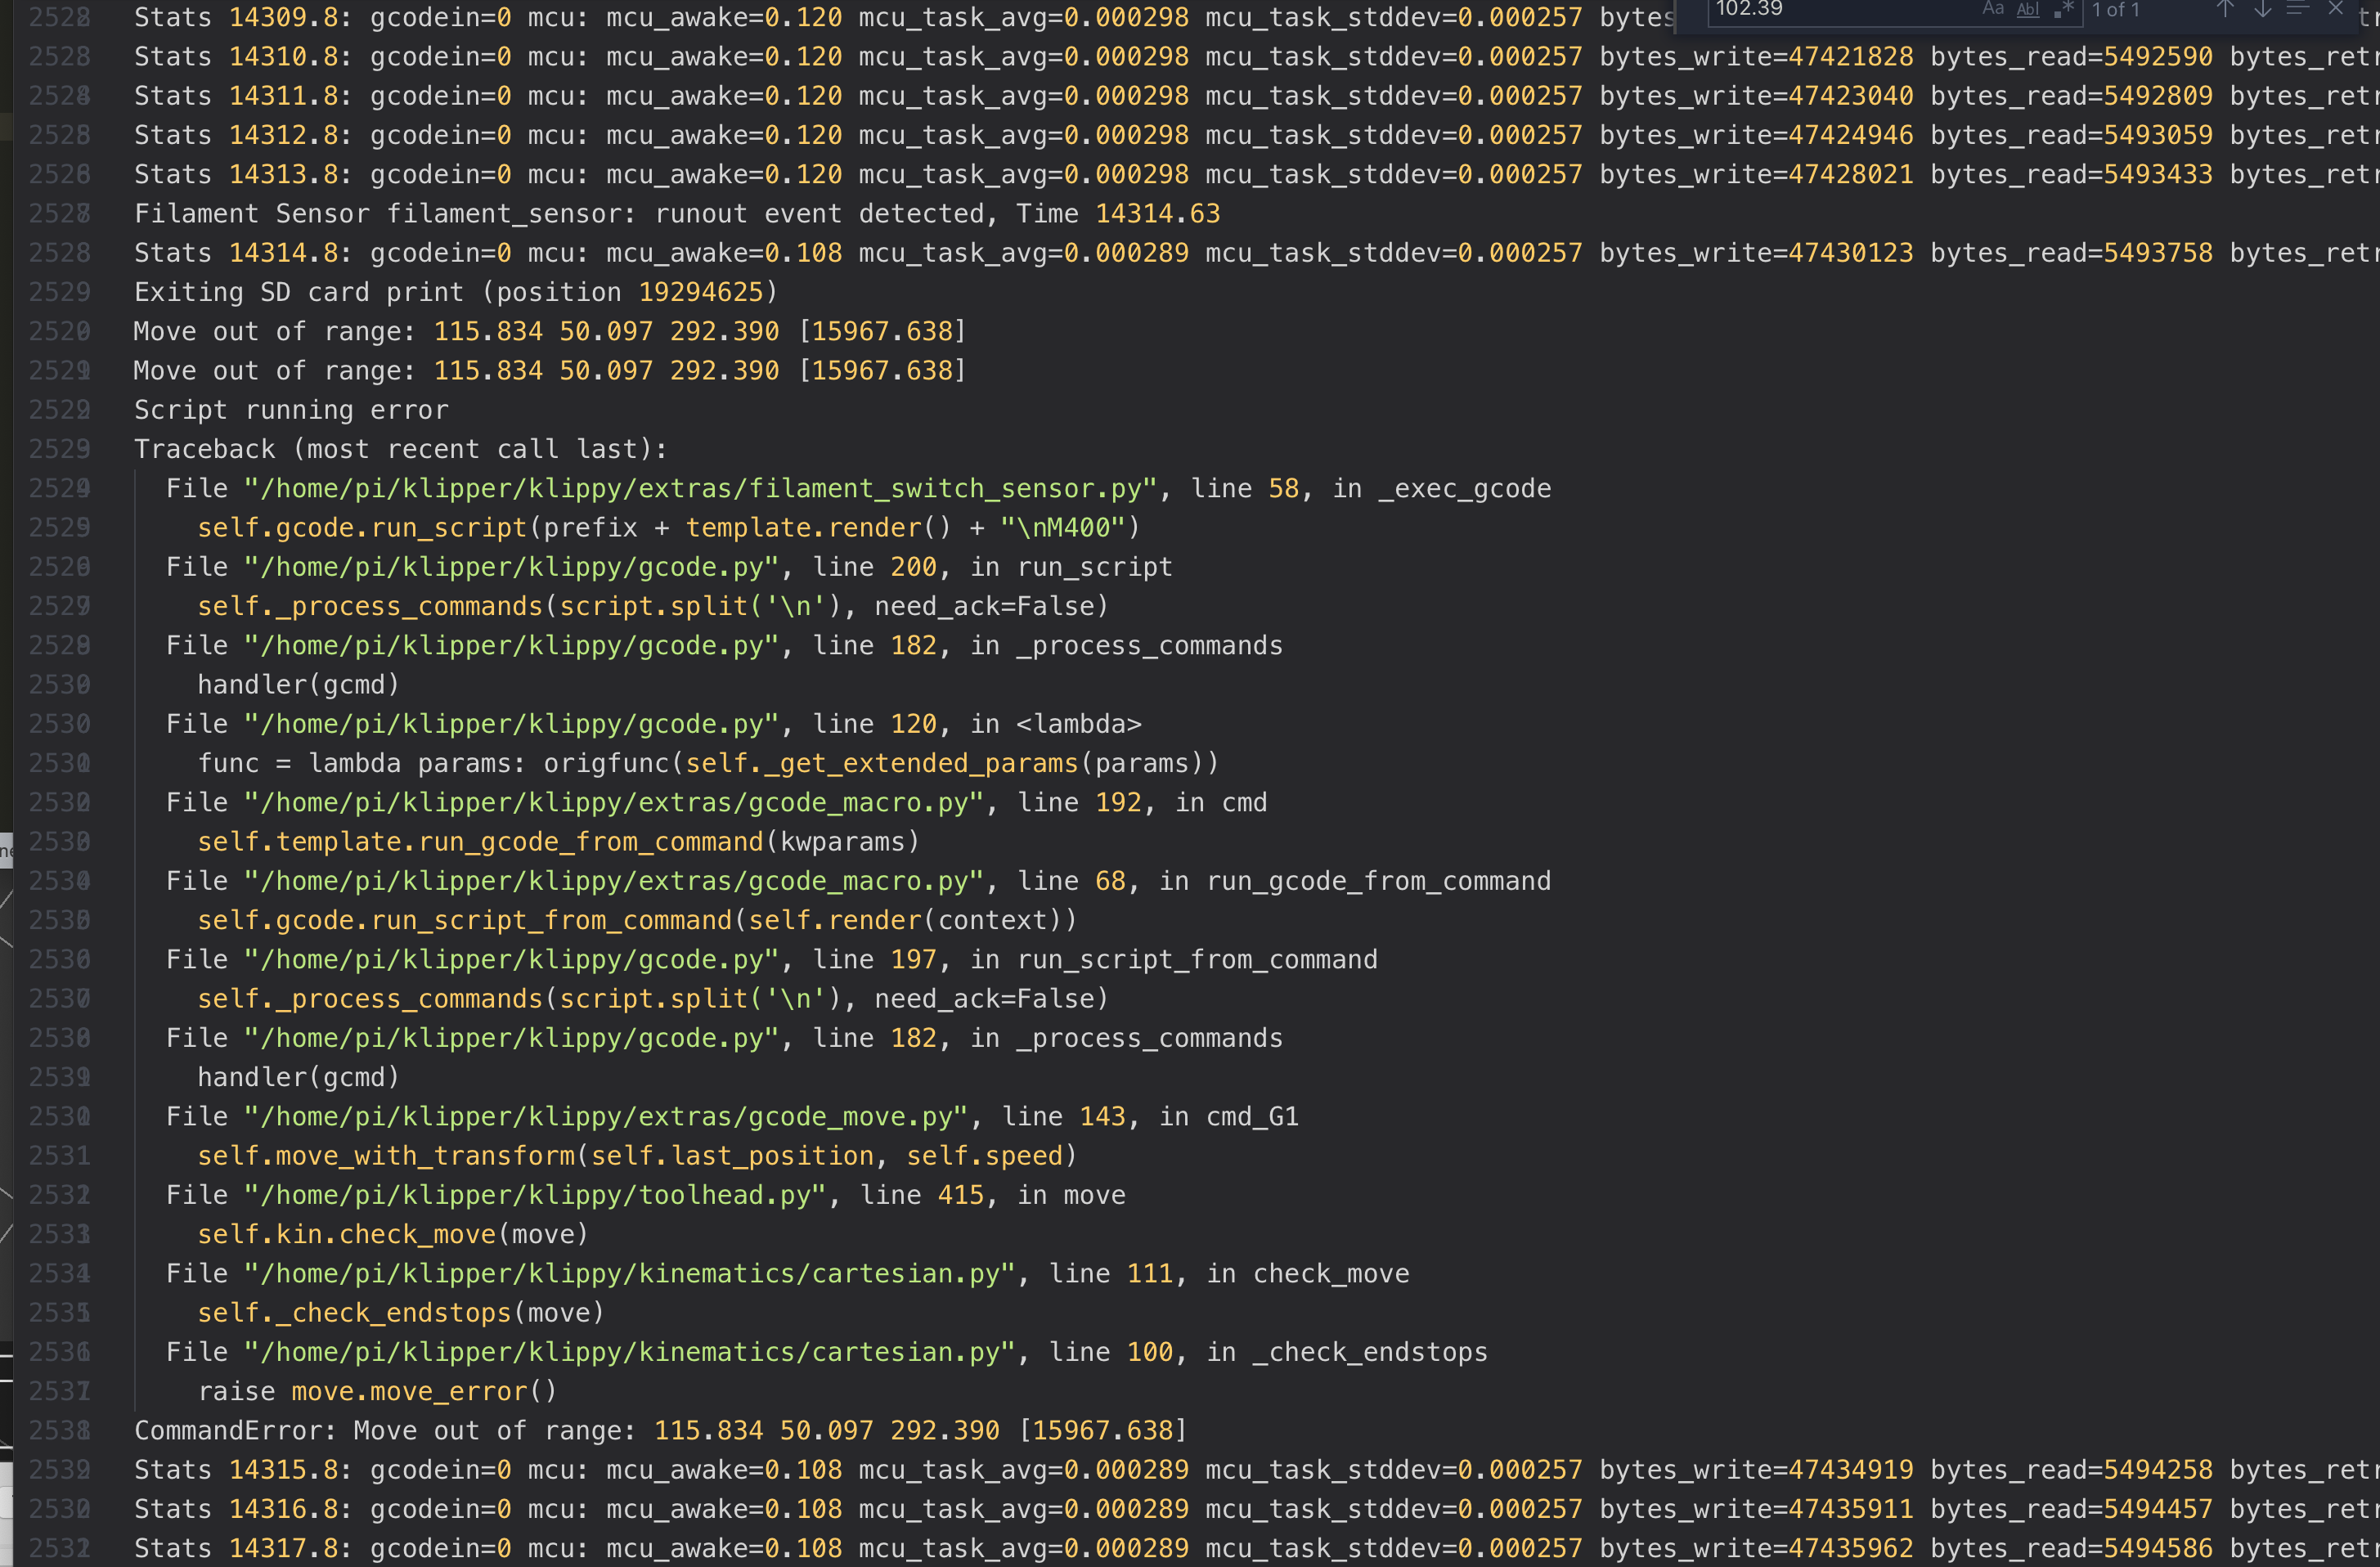Click the Stats 14312.8 log line

[x=1257, y=135]
